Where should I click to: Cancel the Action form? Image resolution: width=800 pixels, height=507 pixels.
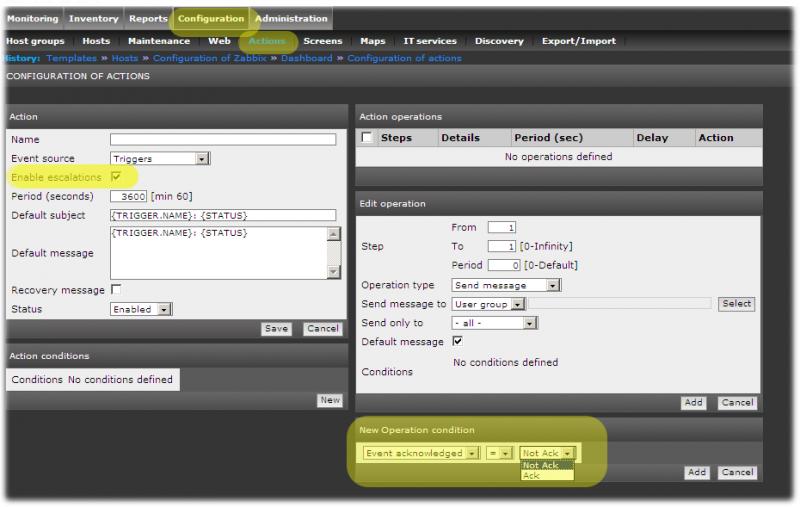point(322,328)
